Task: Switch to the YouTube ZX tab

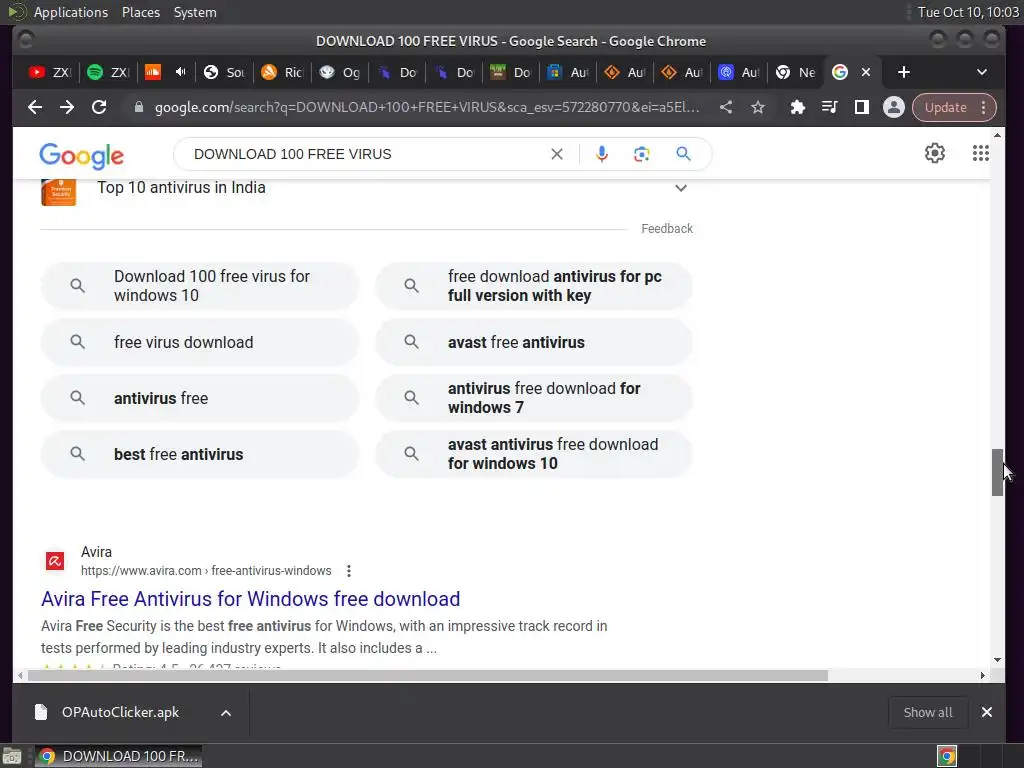Action: pos(50,72)
